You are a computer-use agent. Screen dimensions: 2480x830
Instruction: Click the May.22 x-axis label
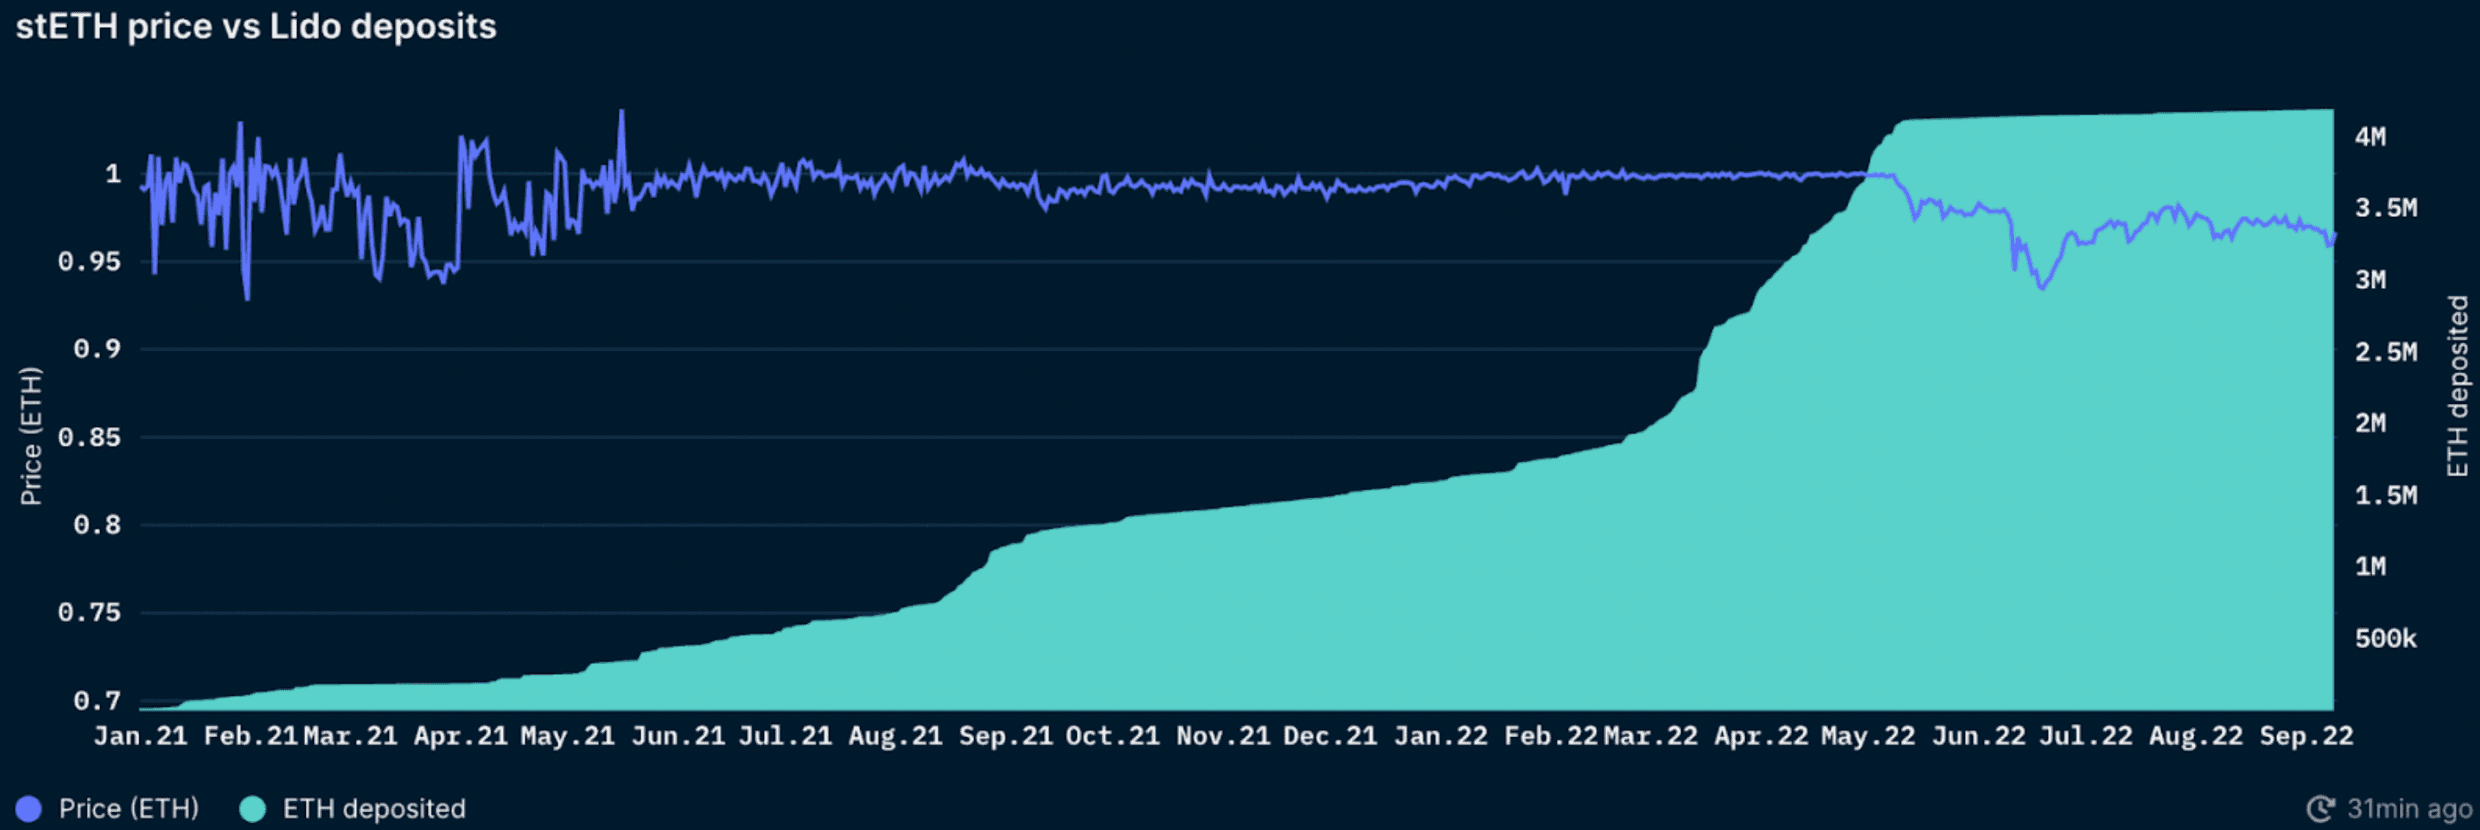tap(1867, 737)
